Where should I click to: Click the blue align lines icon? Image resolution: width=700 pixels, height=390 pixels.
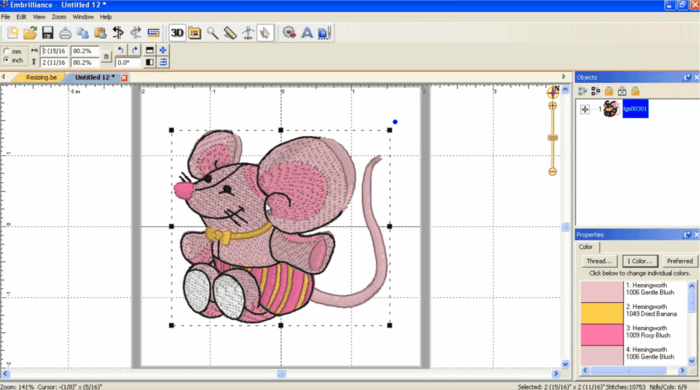point(163,62)
